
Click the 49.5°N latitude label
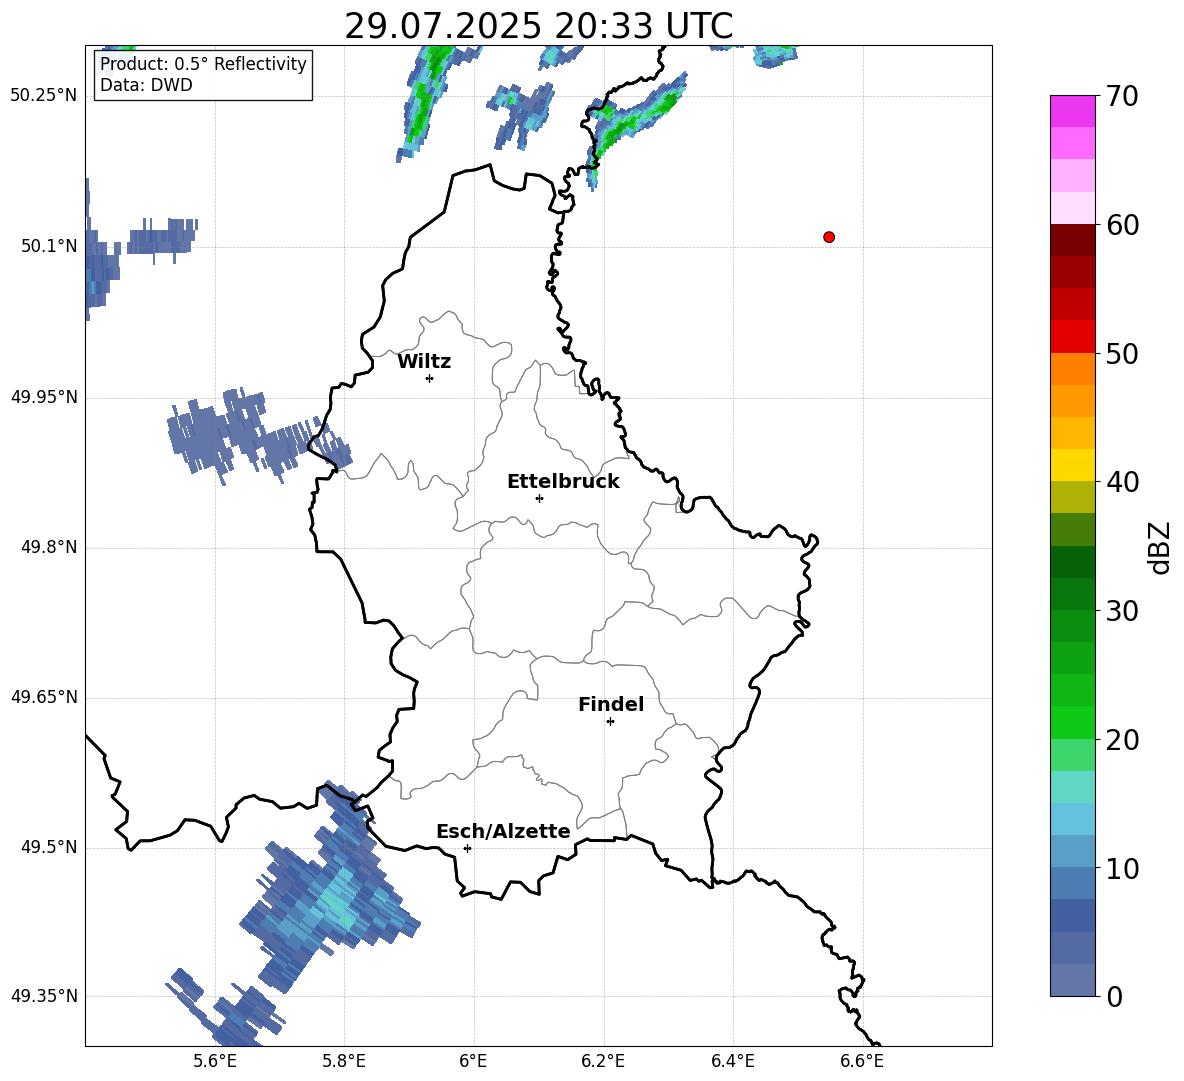coord(49,847)
